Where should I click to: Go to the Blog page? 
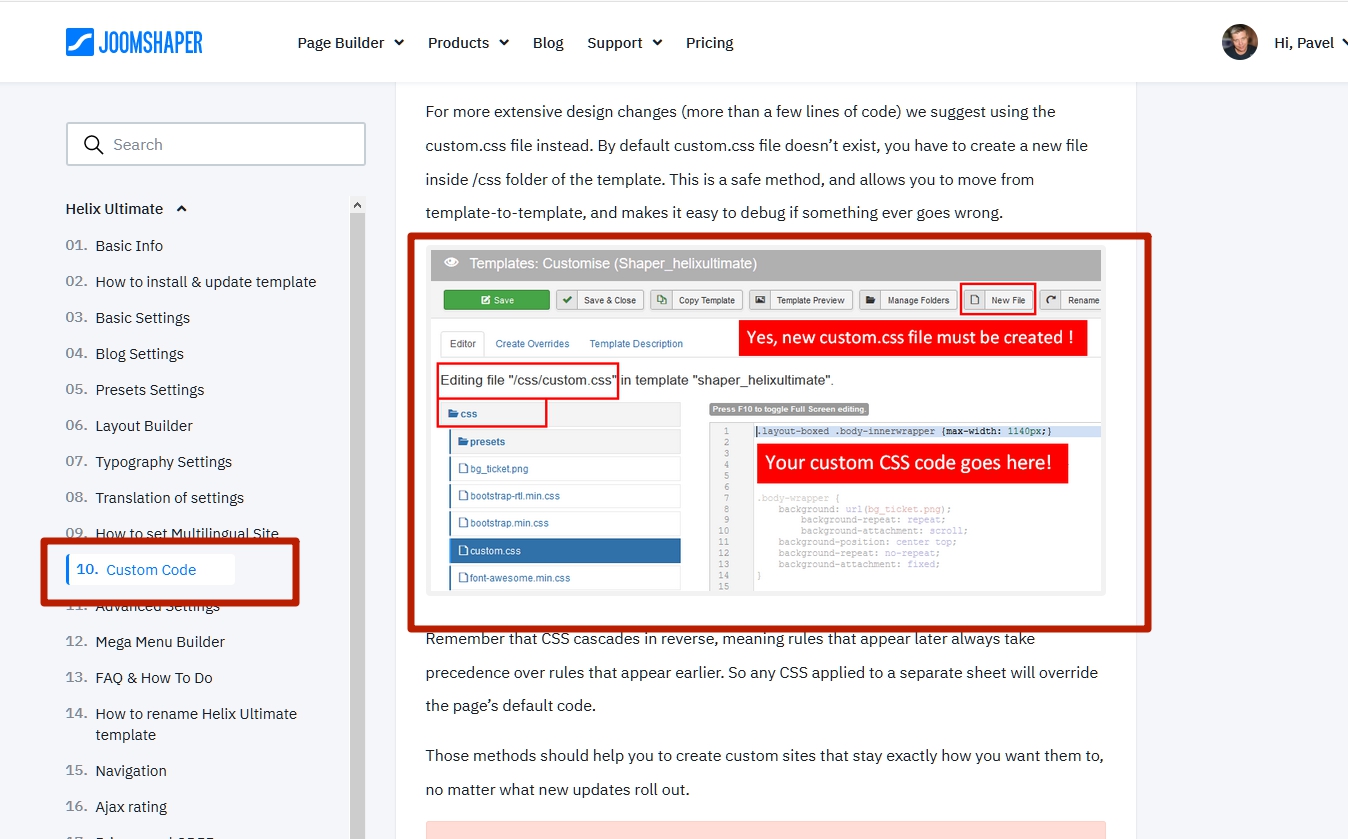tap(548, 43)
